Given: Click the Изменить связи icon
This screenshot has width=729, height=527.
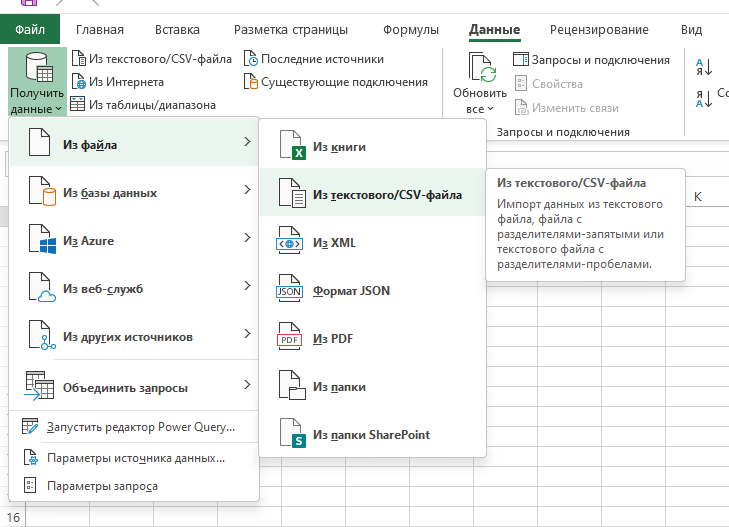Looking at the screenshot, I should tap(521, 108).
